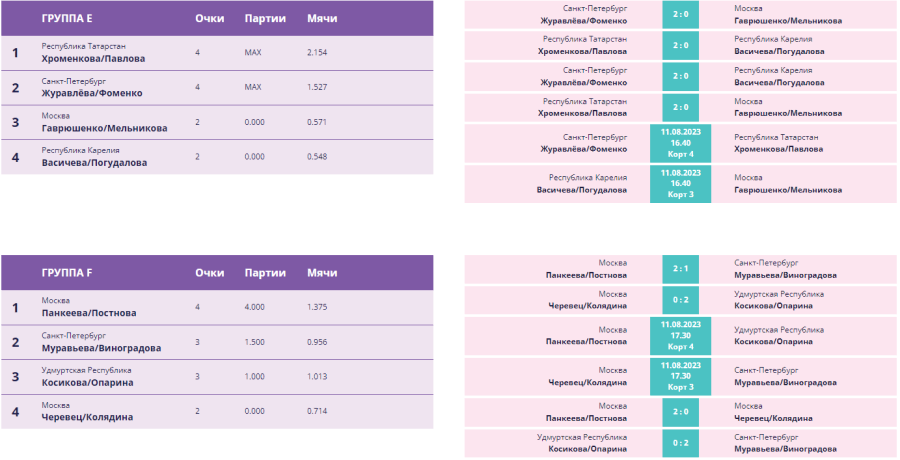Click Партии column header in Group E
This screenshot has width=900, height=460.
point(265,19)
